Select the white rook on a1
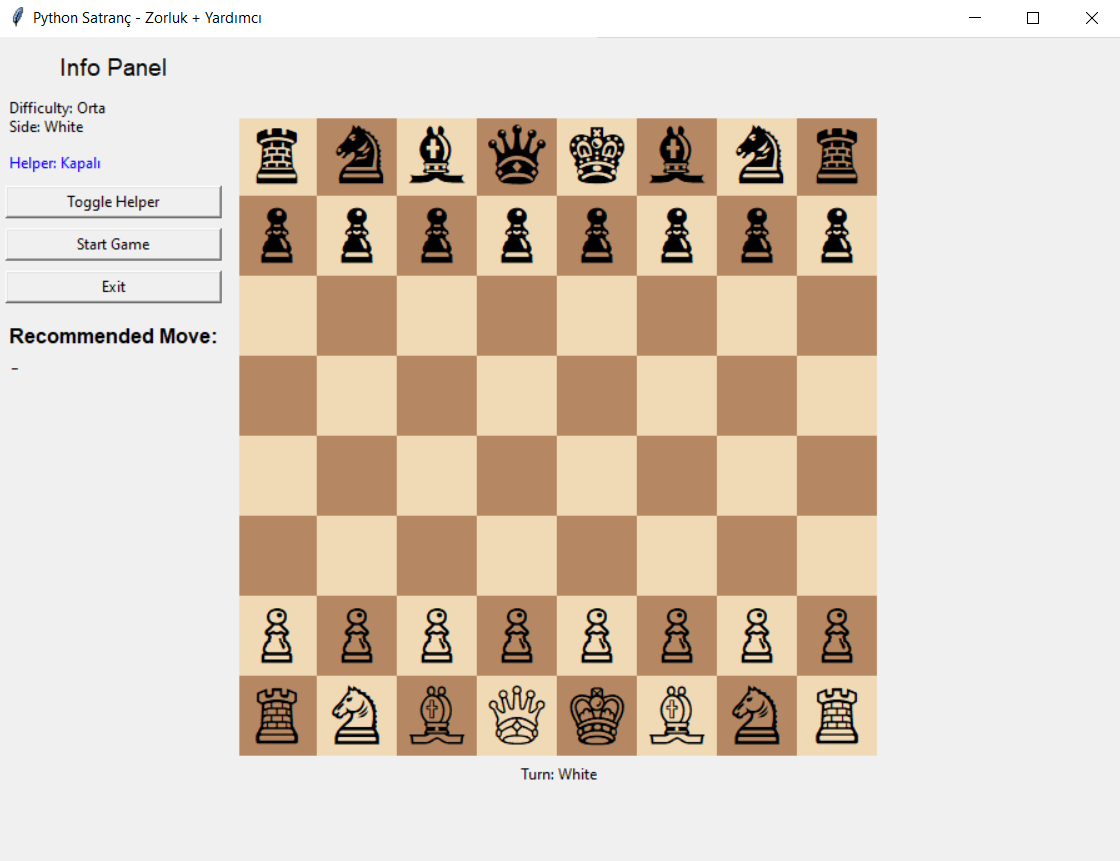This screenshot has width=1120, height=861. pyautogui.click(x=277, y=716)
